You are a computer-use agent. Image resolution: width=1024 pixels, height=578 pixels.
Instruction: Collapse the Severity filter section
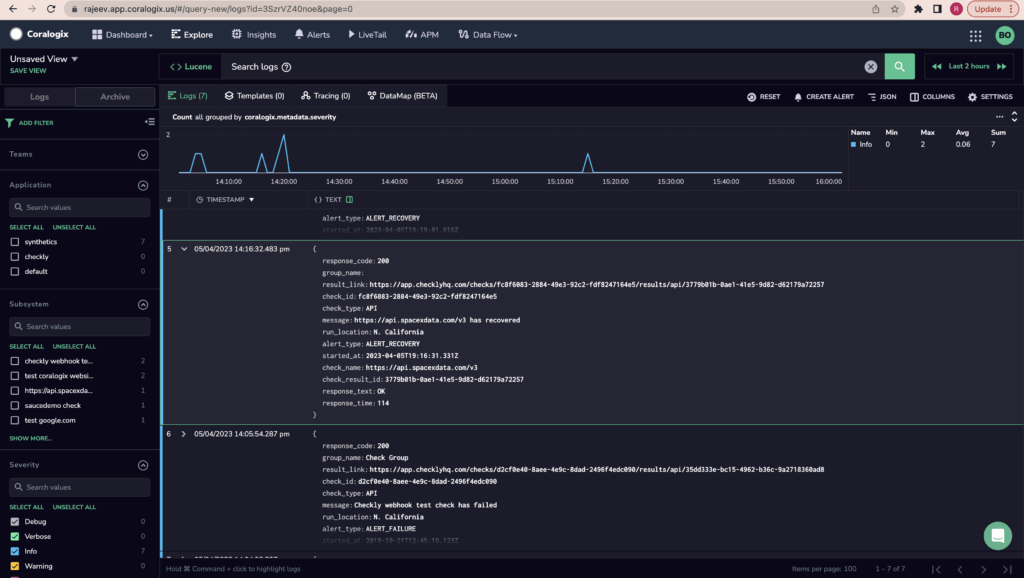143,466
